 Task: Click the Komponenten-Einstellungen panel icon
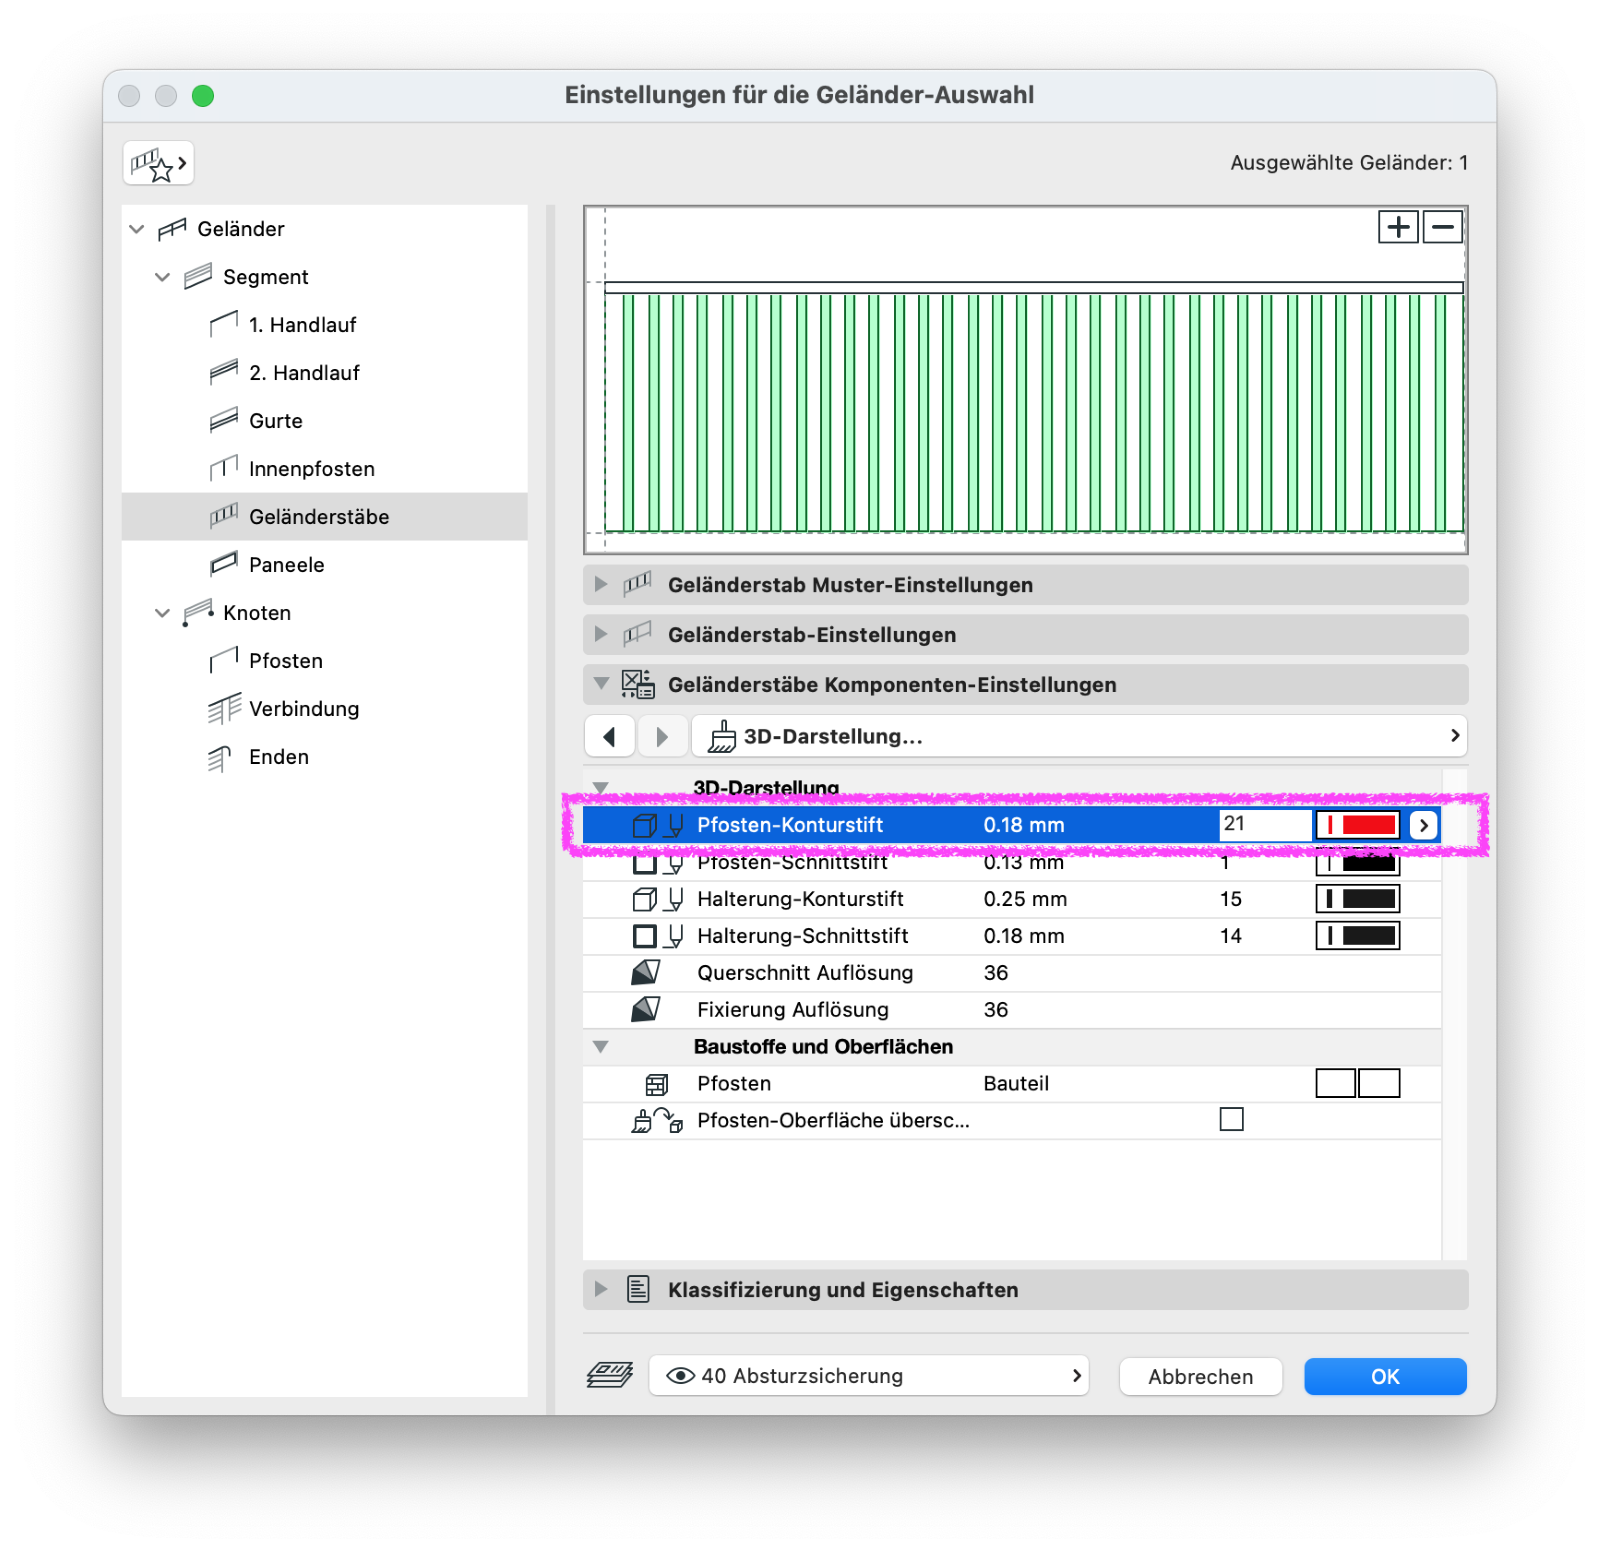pyautogui.click(x=638, y=684)
